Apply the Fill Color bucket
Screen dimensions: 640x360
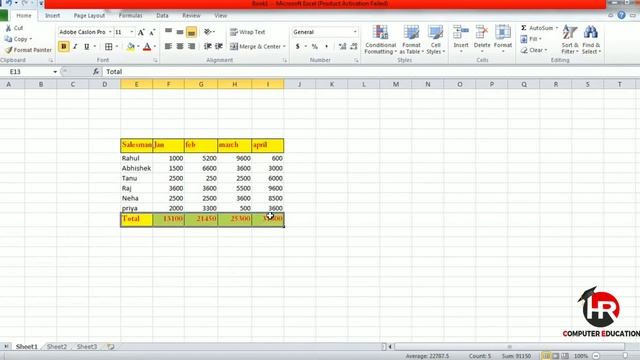tap(131, 47)
